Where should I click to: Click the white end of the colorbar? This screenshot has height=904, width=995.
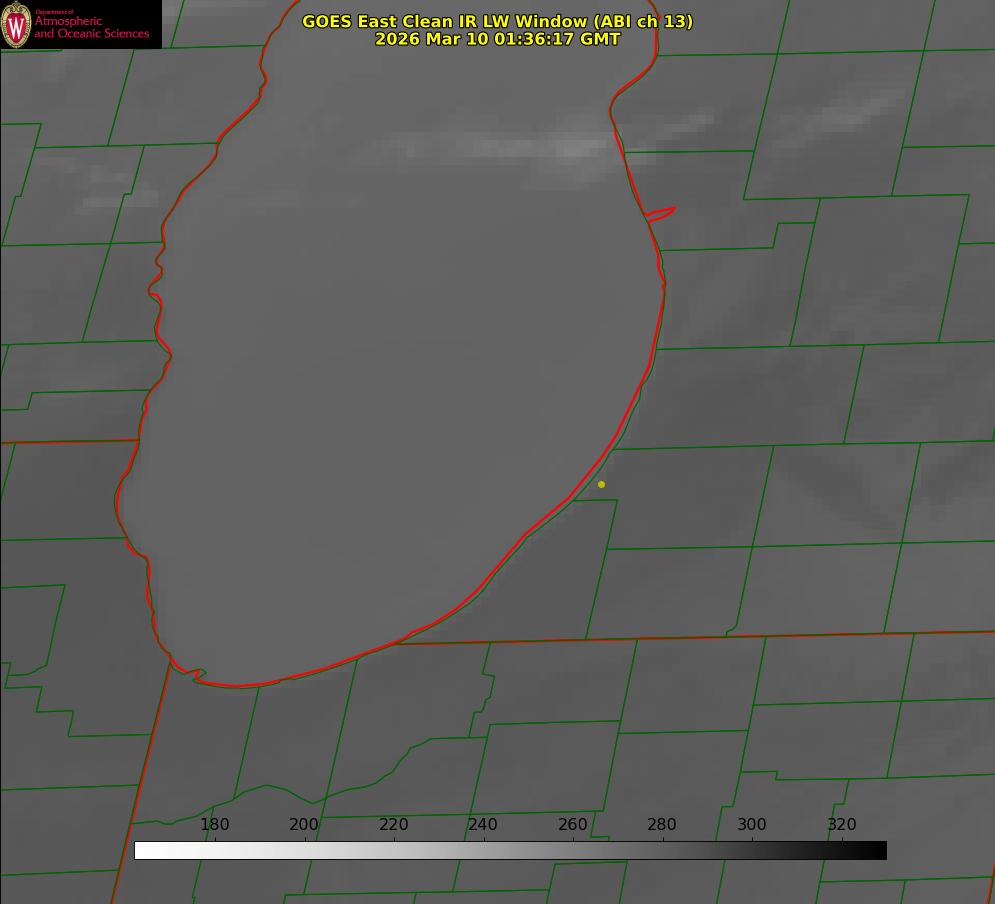pyautogui.click(x=142, y=851)
